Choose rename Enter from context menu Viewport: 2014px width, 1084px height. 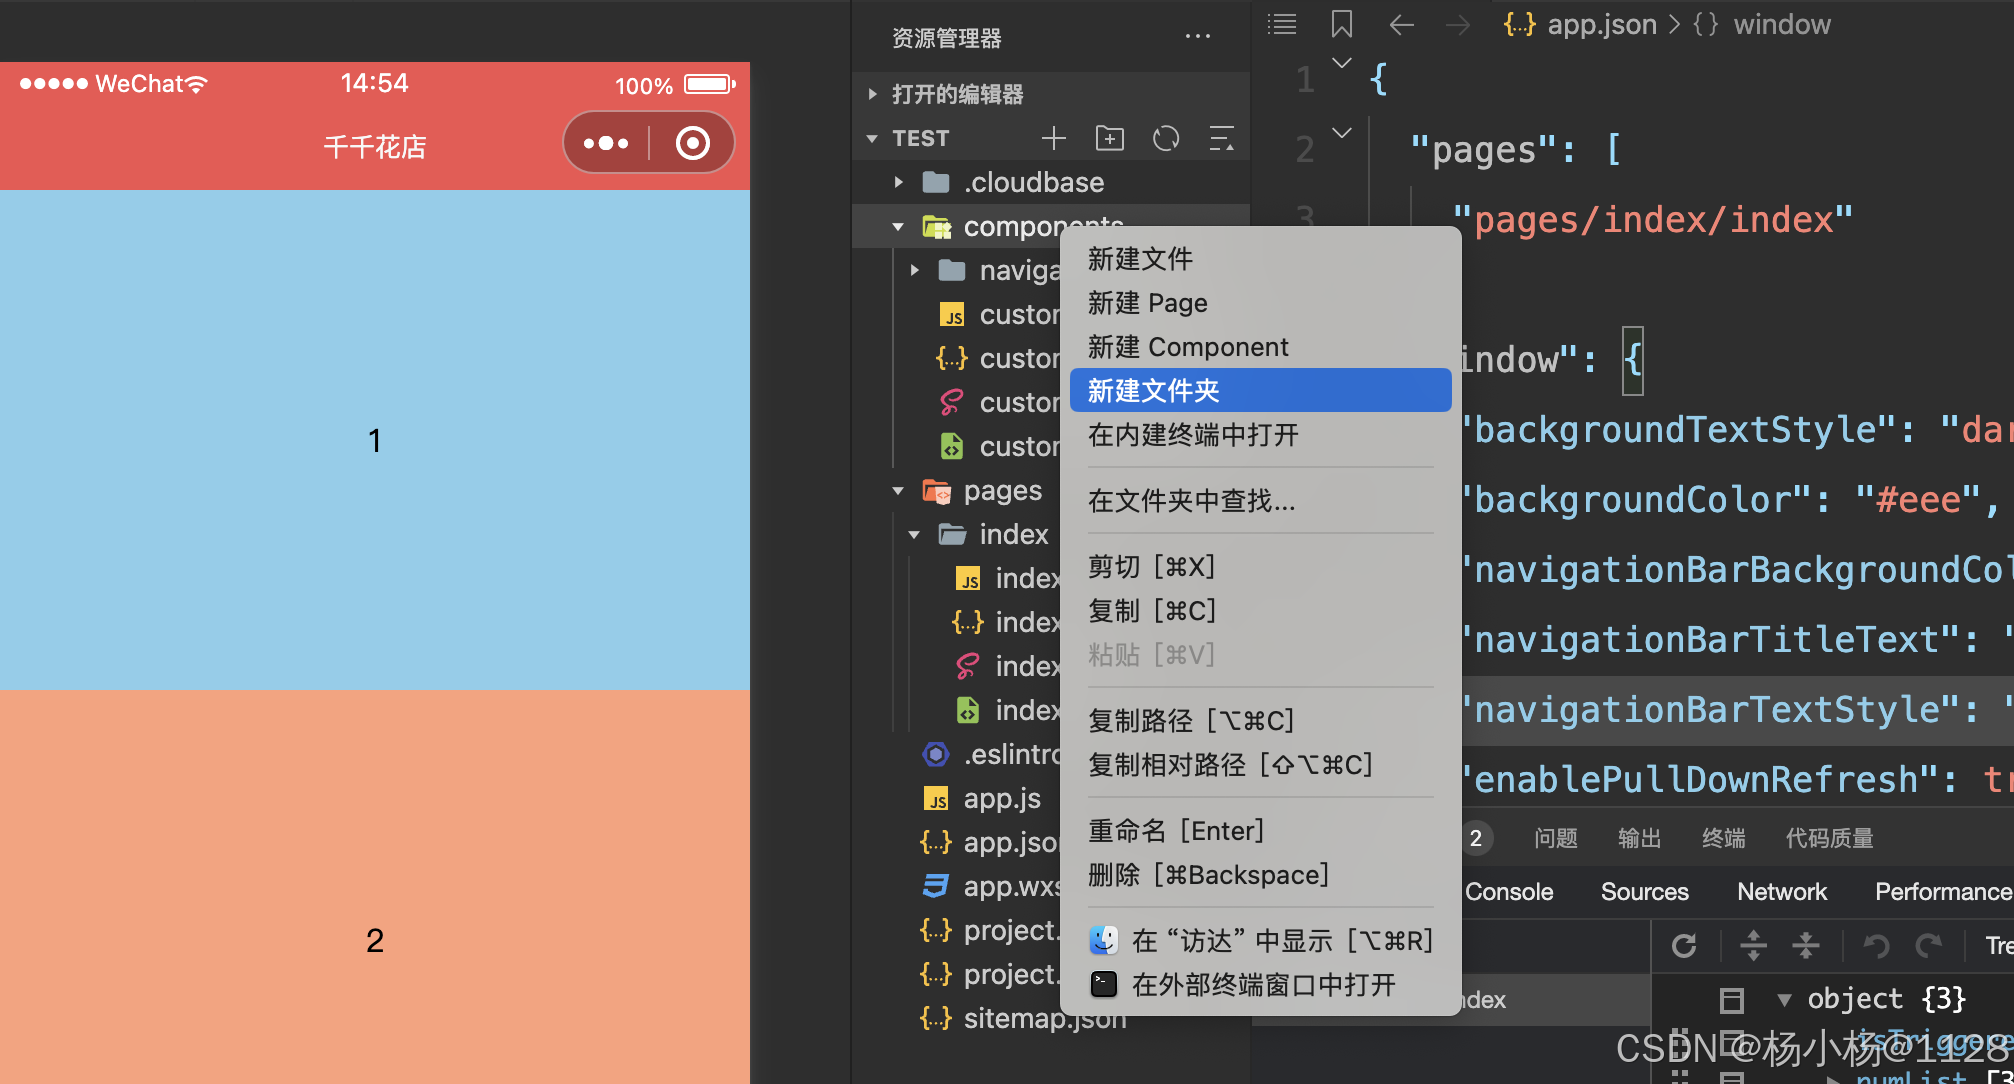[1176, 831]
